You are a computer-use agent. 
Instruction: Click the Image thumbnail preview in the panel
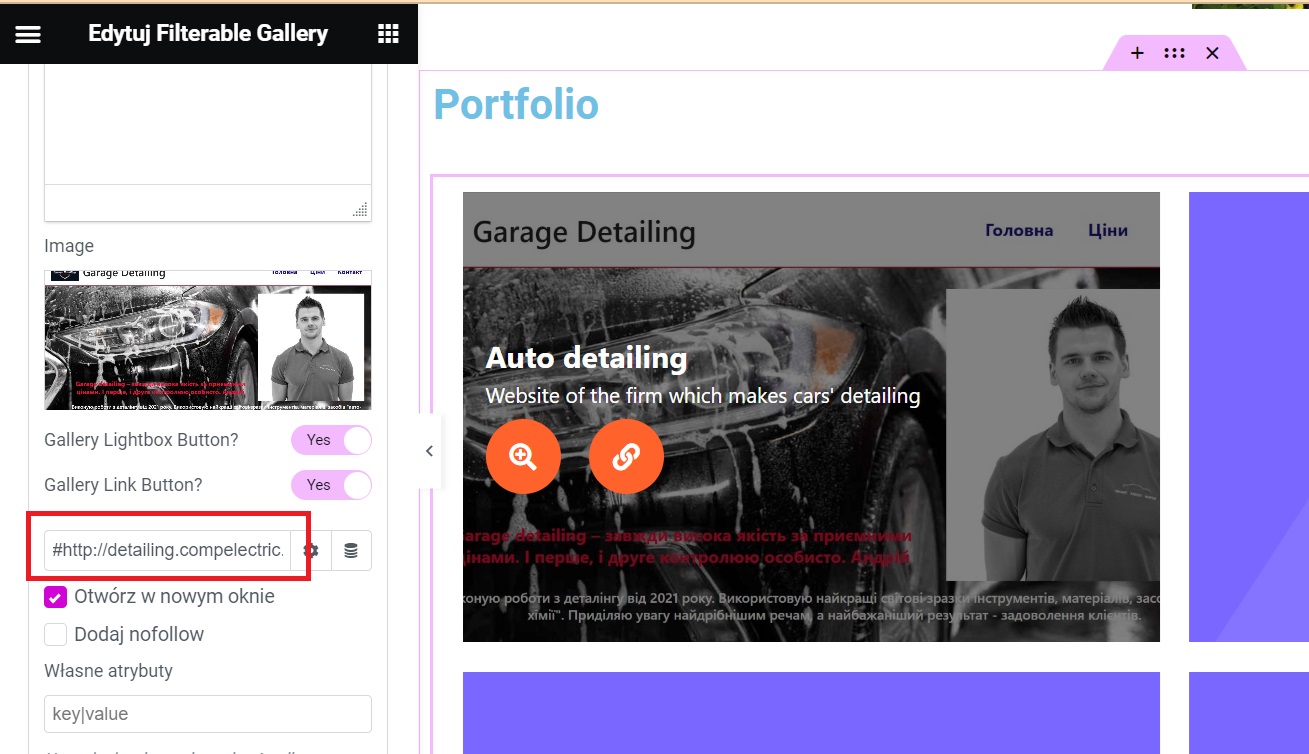[x=208, y=340]
